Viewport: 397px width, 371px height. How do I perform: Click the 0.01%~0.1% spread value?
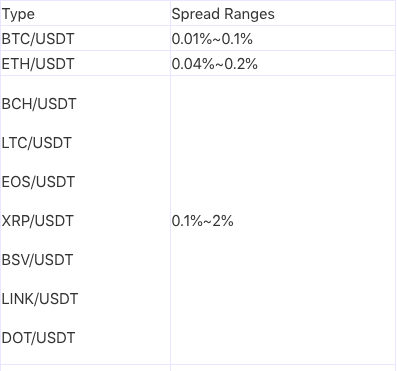pos(212,39)
